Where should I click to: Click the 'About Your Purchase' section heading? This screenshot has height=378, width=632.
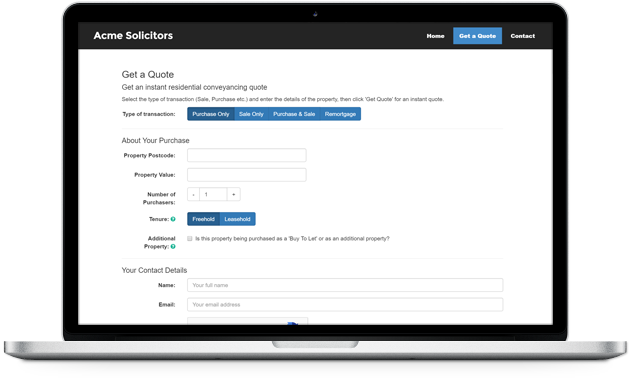(156, 140)
